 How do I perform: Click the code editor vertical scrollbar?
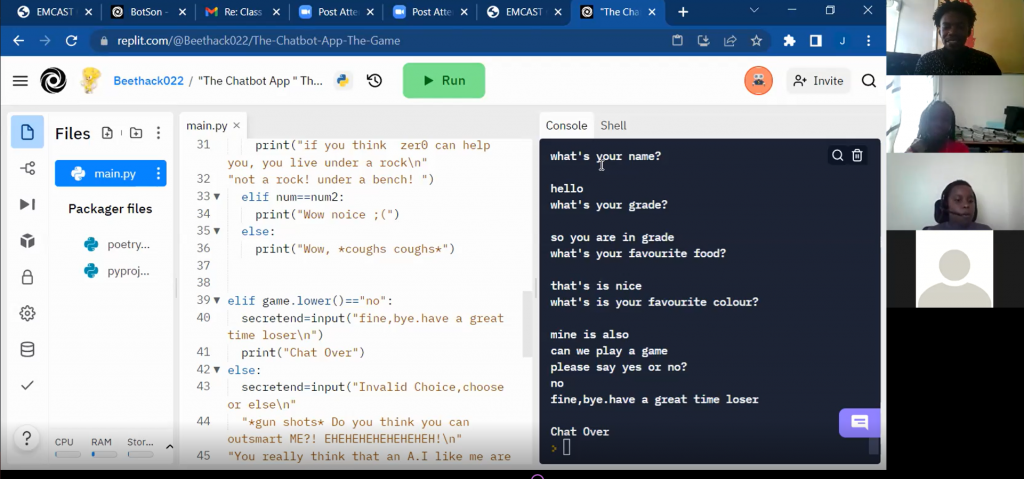pyautogui.click(x=528, y=323)
